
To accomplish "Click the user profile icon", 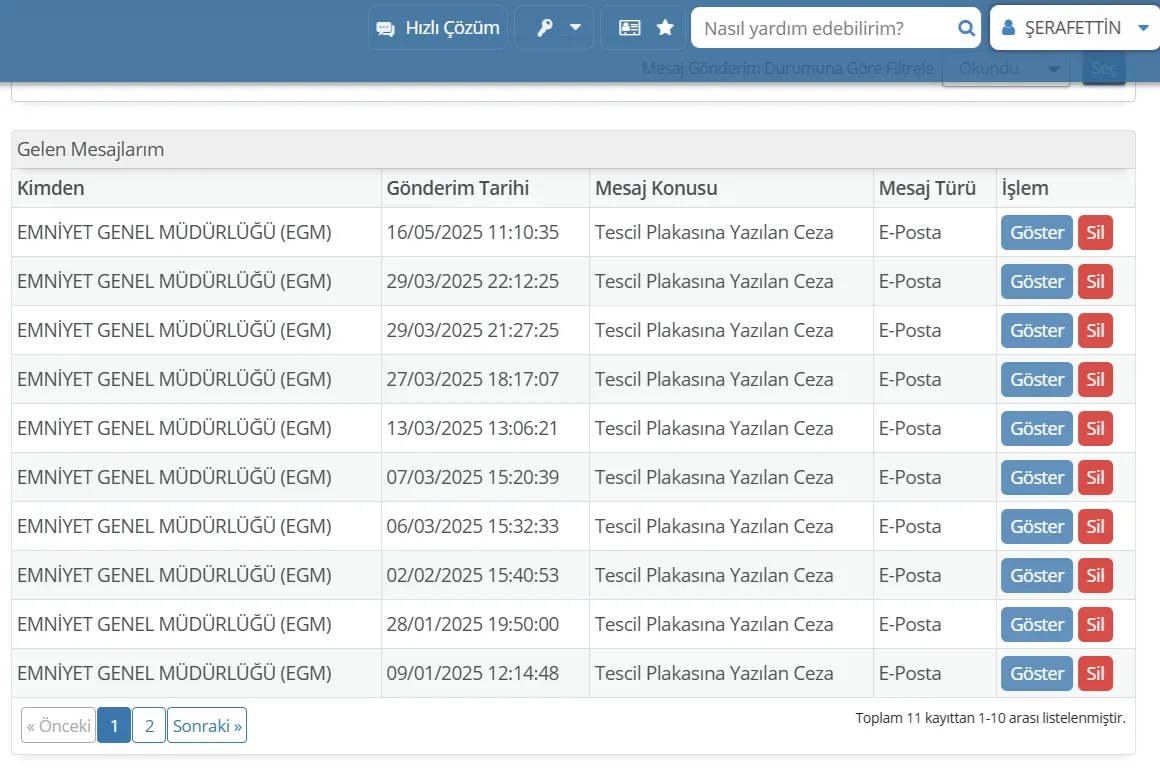I will click(1008, 28).
